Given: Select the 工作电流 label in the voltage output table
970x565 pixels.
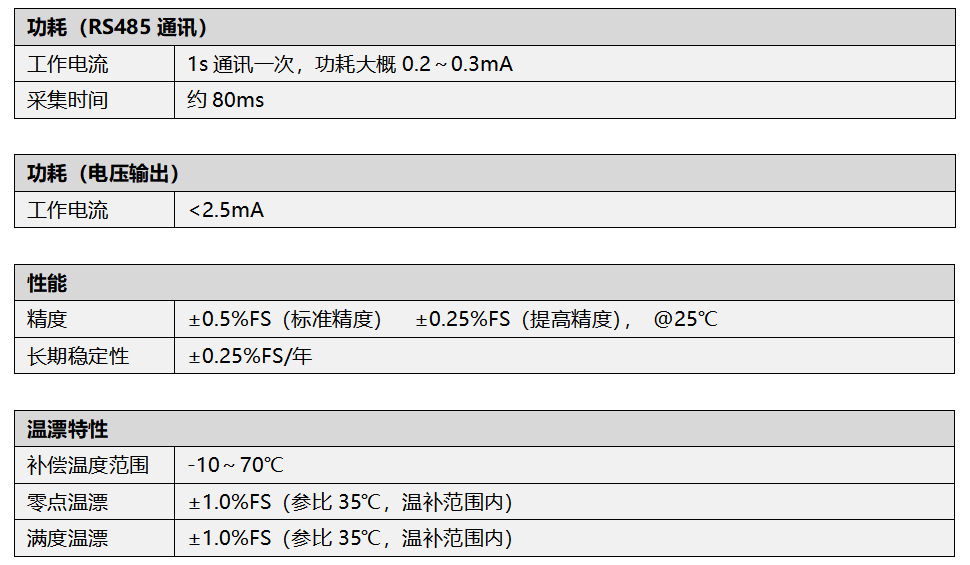Looking at the screenshot, I should point(95,210).
